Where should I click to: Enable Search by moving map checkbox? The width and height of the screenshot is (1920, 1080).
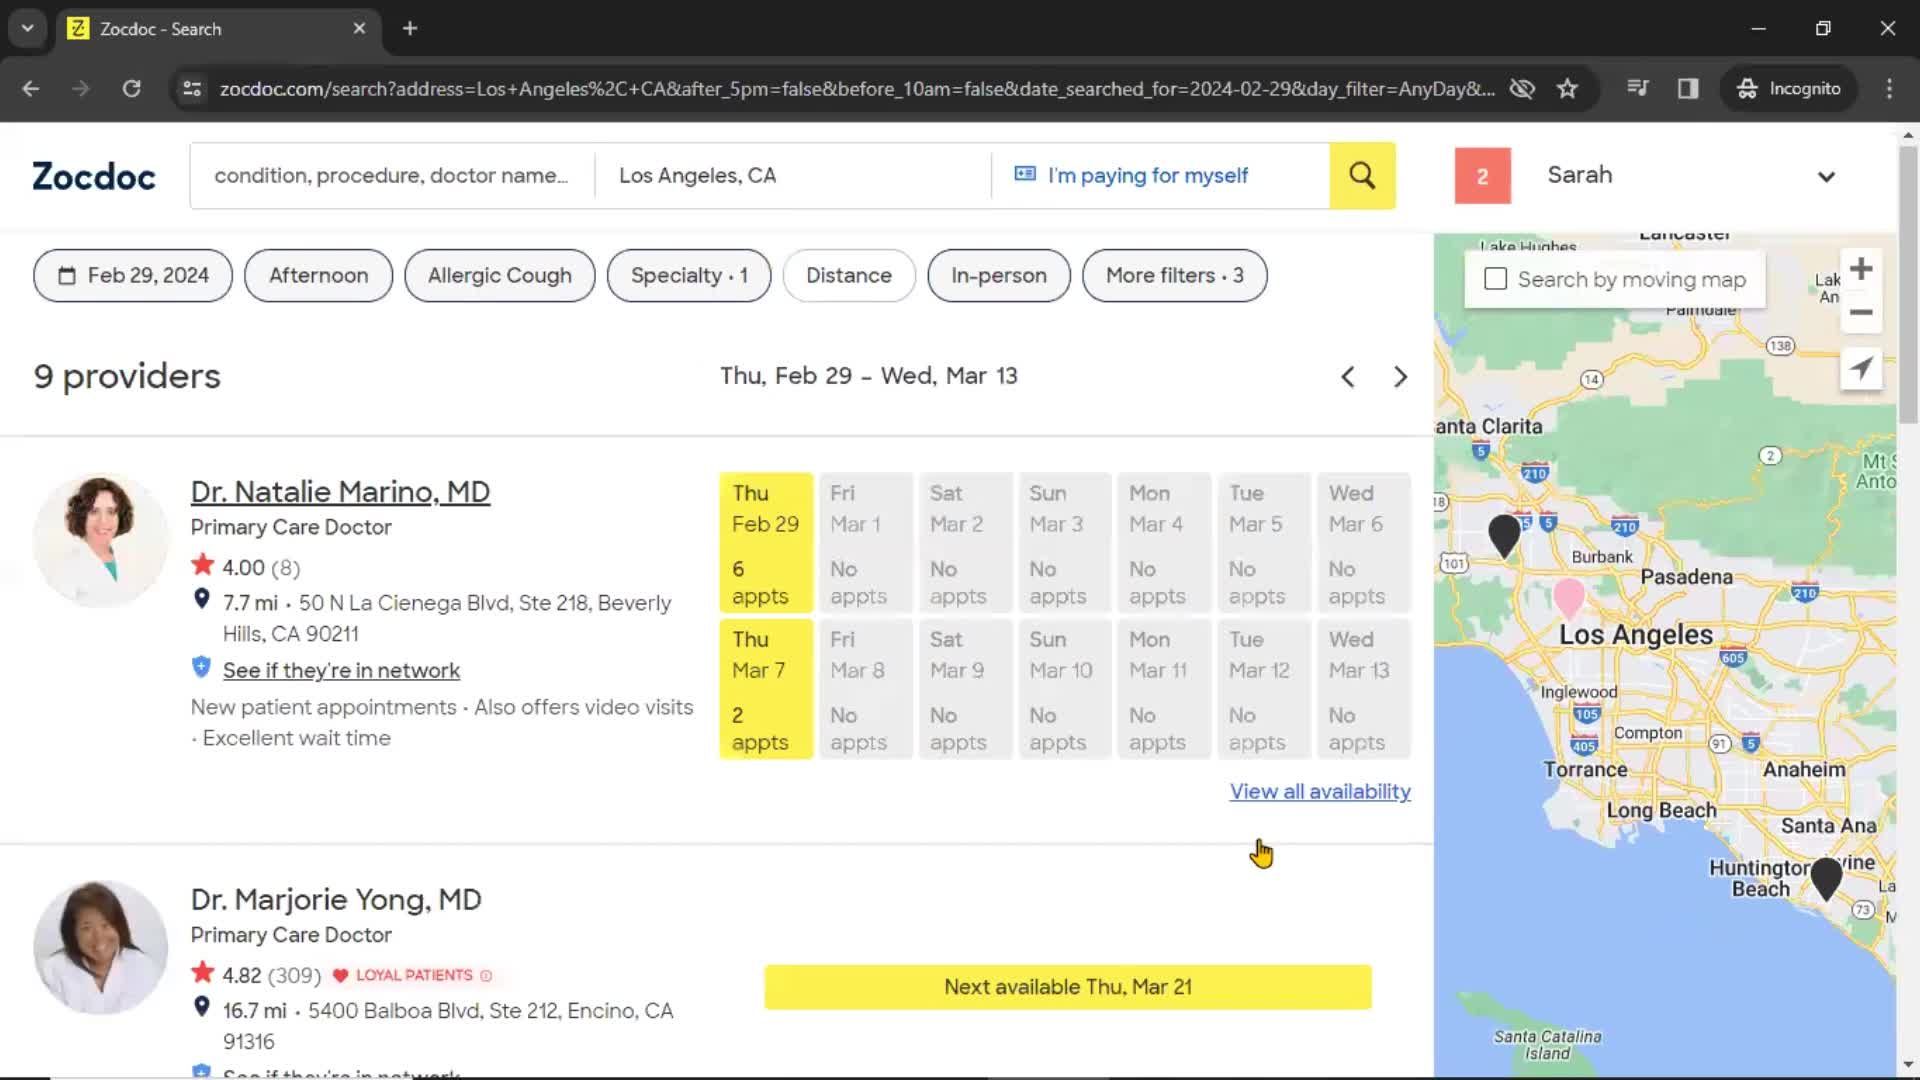coord(1495,279)
